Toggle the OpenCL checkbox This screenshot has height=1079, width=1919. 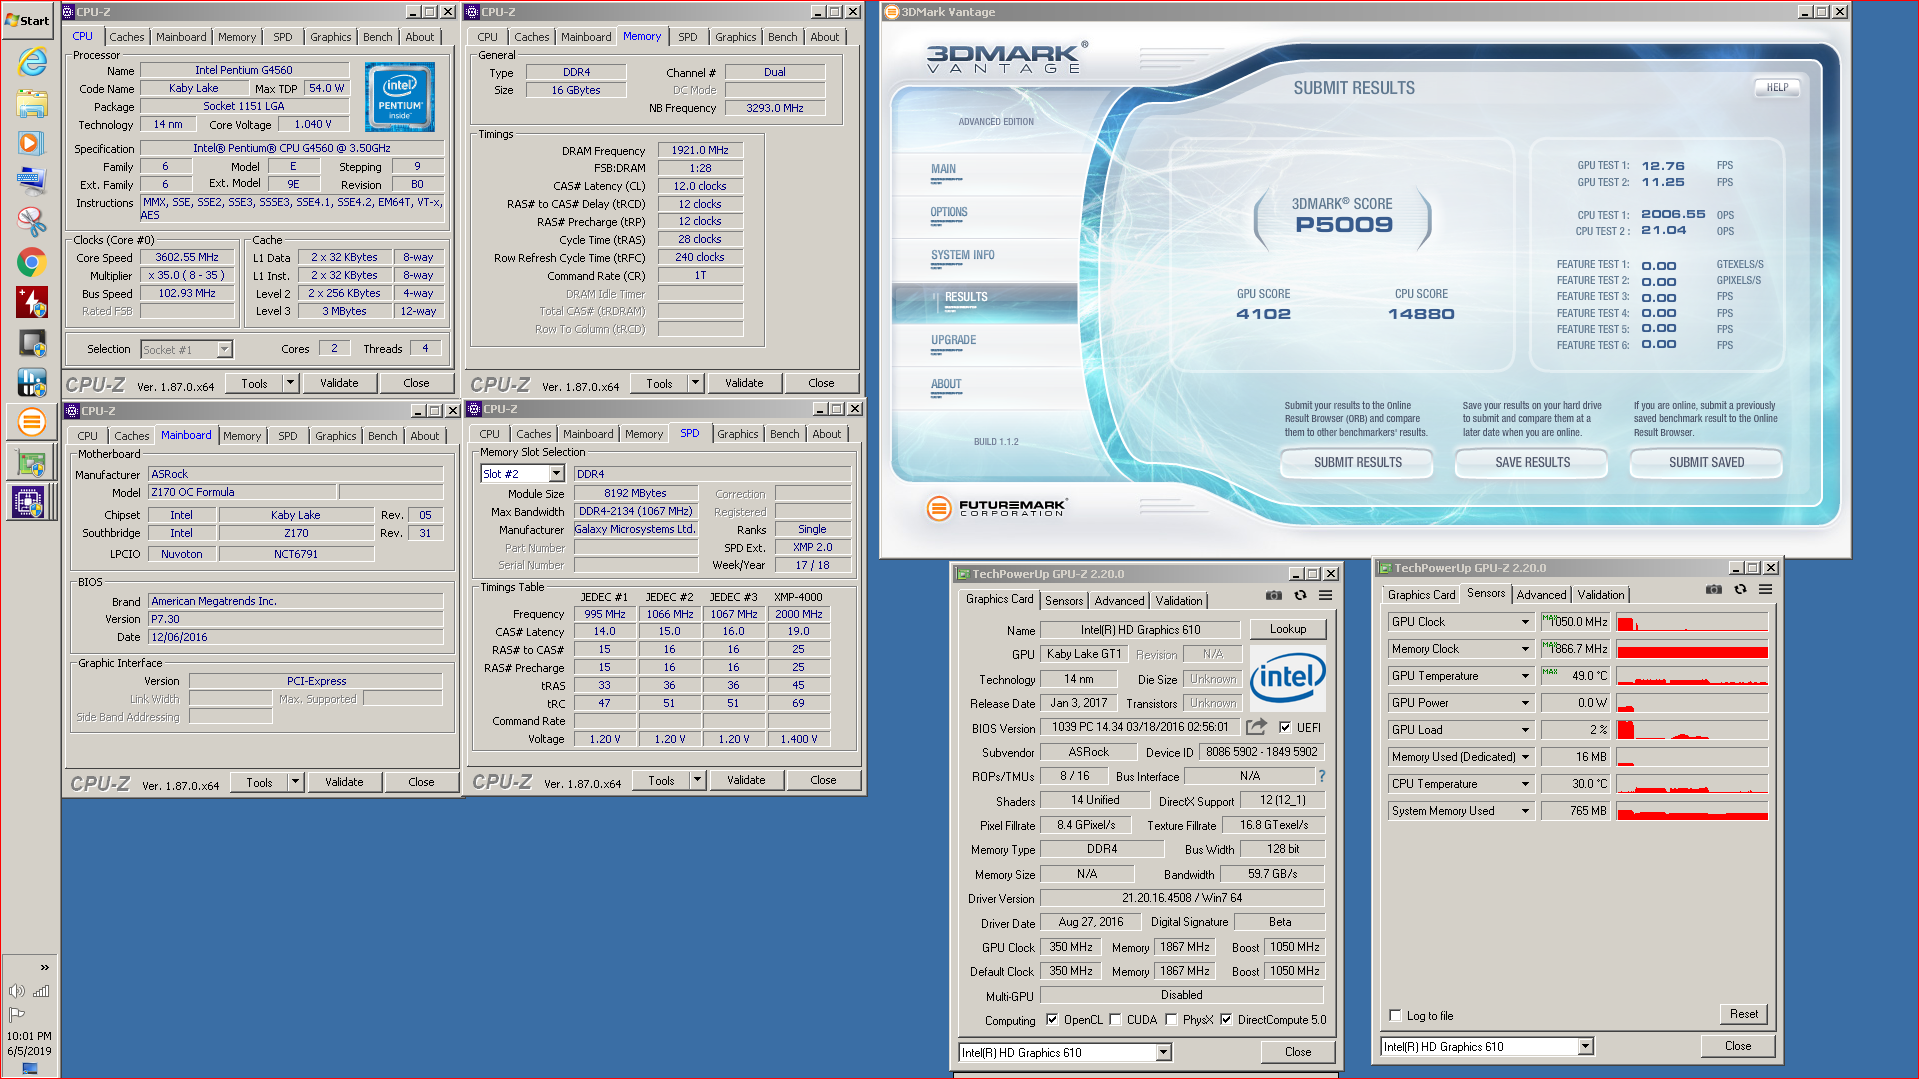tap(1052, 1020)
